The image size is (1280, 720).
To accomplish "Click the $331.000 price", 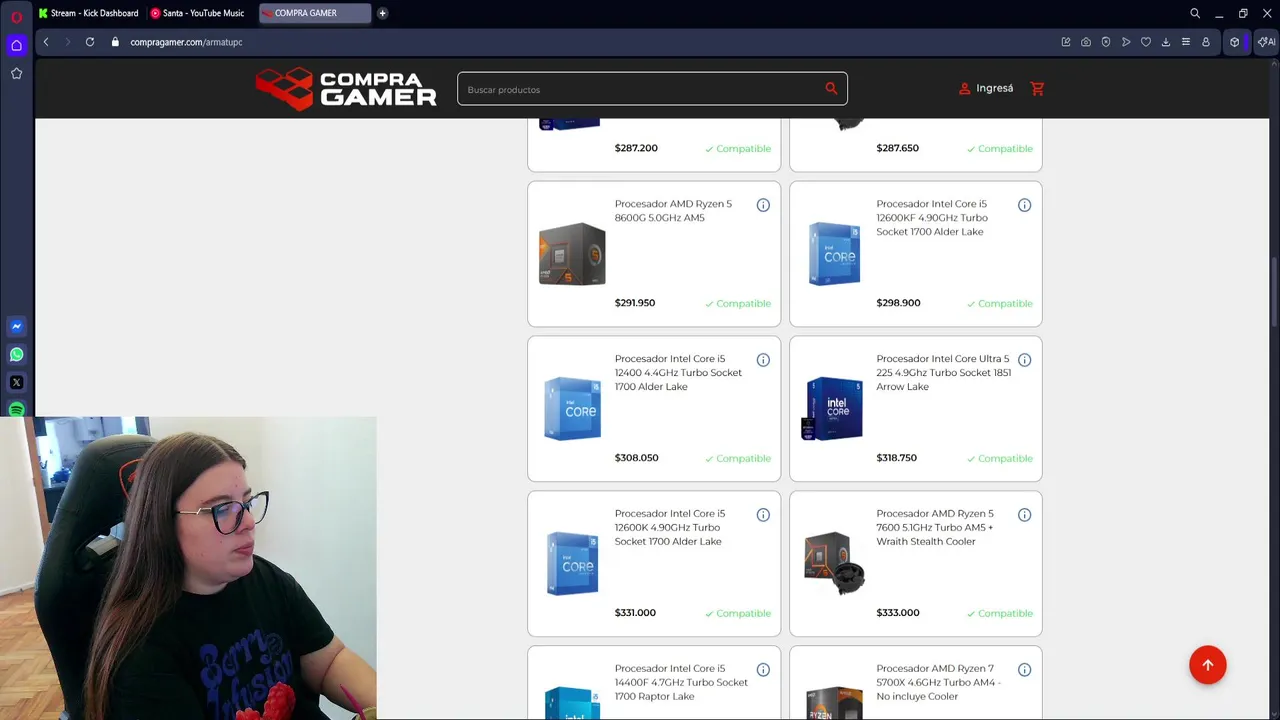I will click(x=635, y=613).
